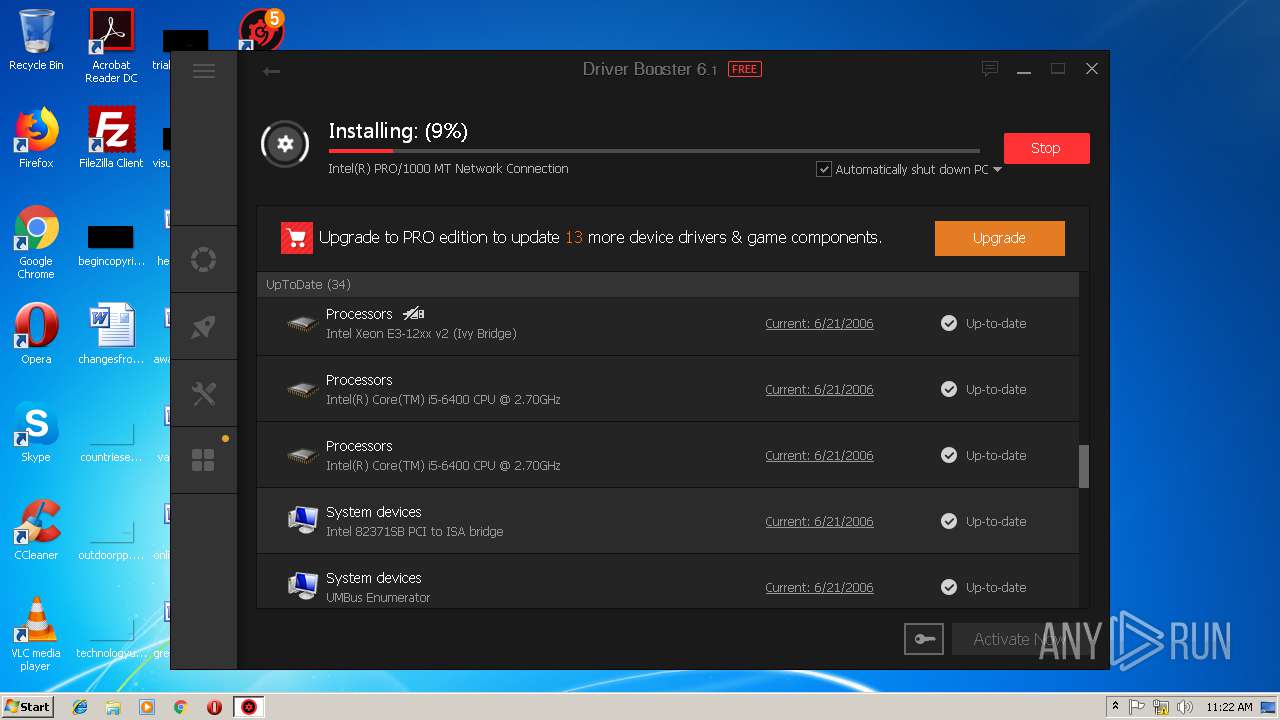Click Driver Booster taskbar button

coord(249,707)
